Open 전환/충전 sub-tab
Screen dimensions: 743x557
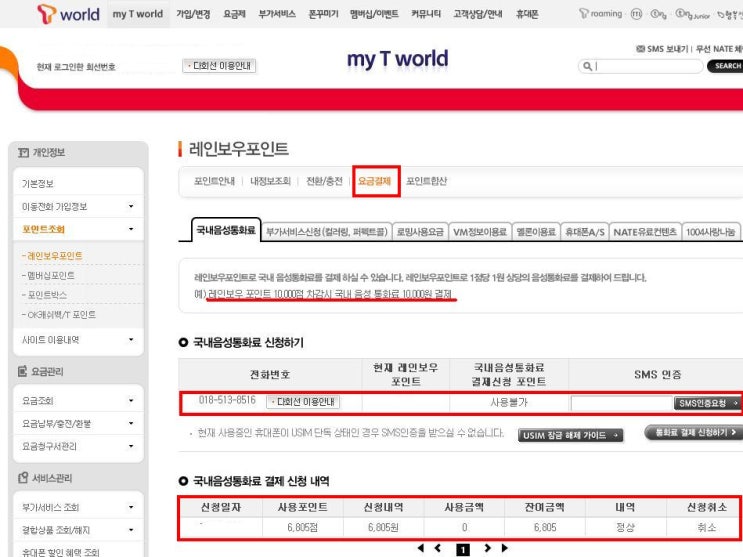point(324,181)
